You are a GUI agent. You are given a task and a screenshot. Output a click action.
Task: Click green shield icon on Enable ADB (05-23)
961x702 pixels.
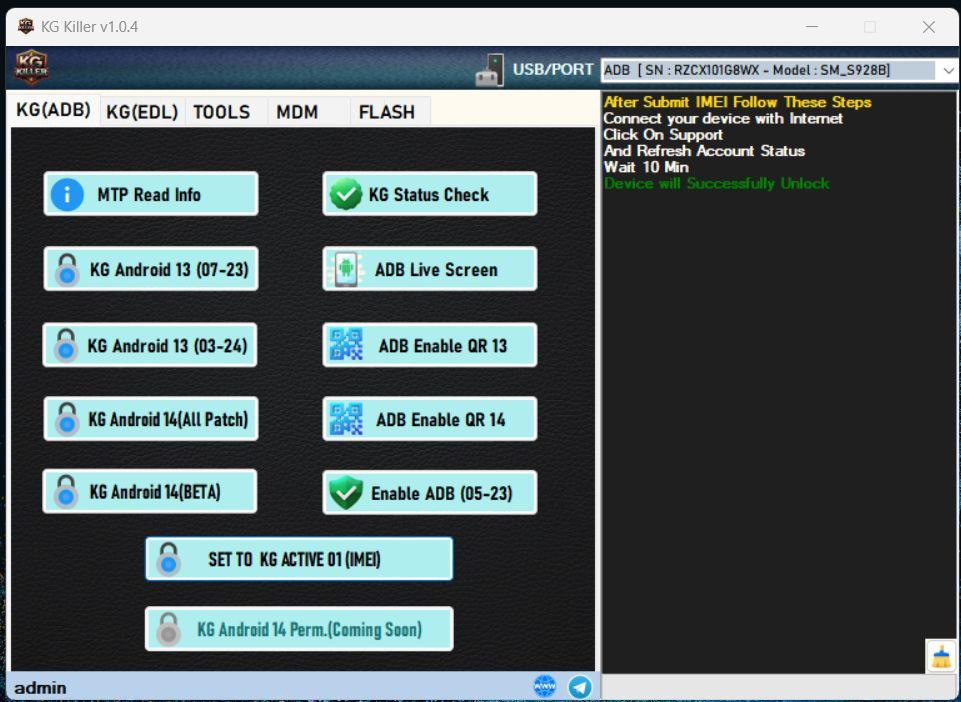pyautogui.click(x=346, y=493)
